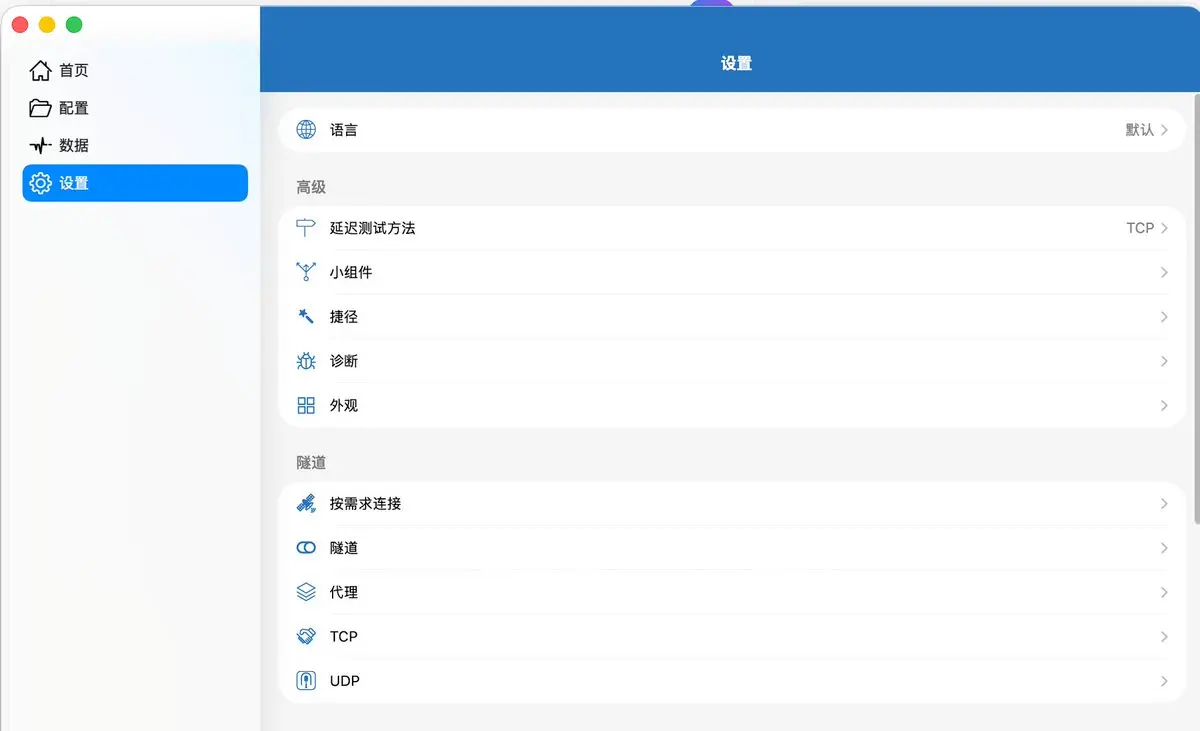Viewport: 1200px width, 731px height.
Task: Click the 延迟测试方法 label
Action: point(372,228)
